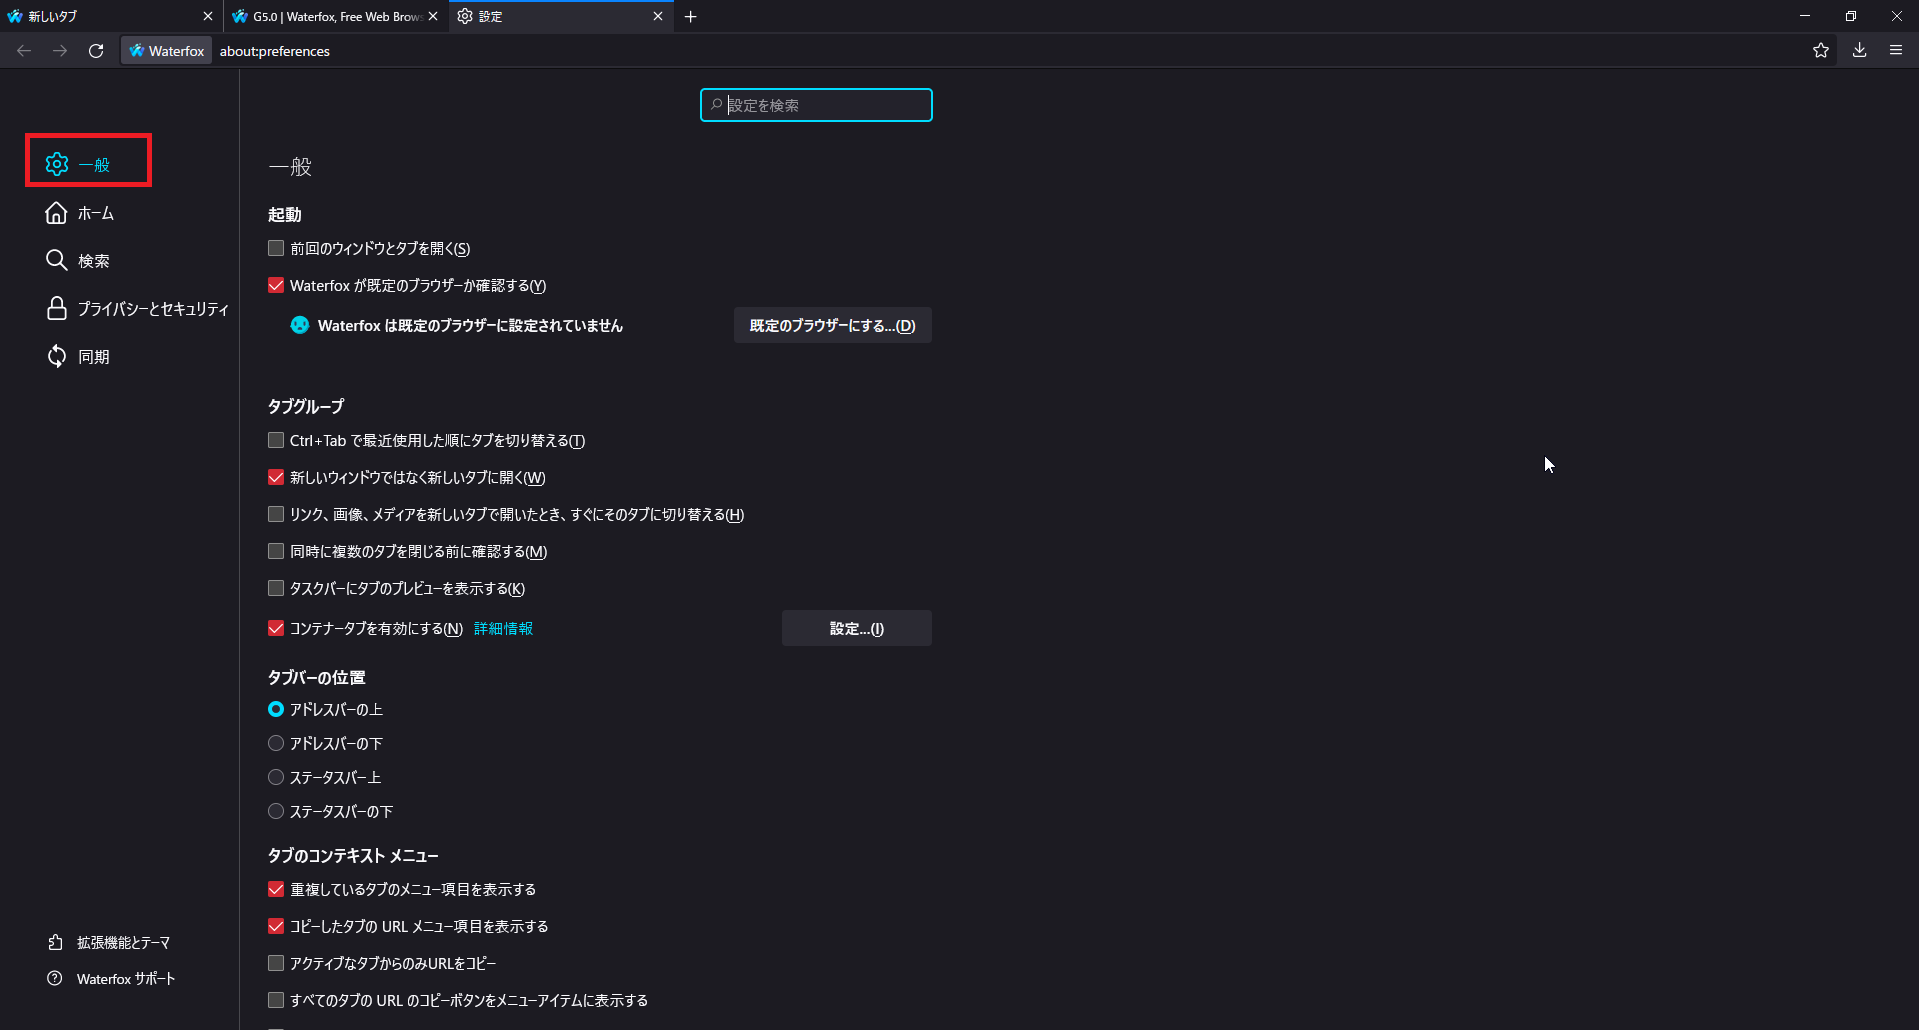
Task: Switch to the G5.0 Waterfox tab
Action: [335, 17]
